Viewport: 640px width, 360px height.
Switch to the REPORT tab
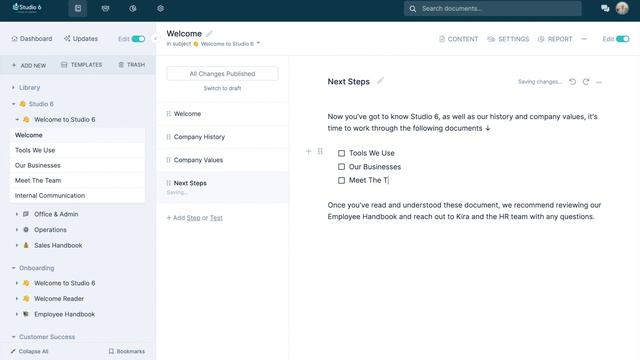pos(555,39)
